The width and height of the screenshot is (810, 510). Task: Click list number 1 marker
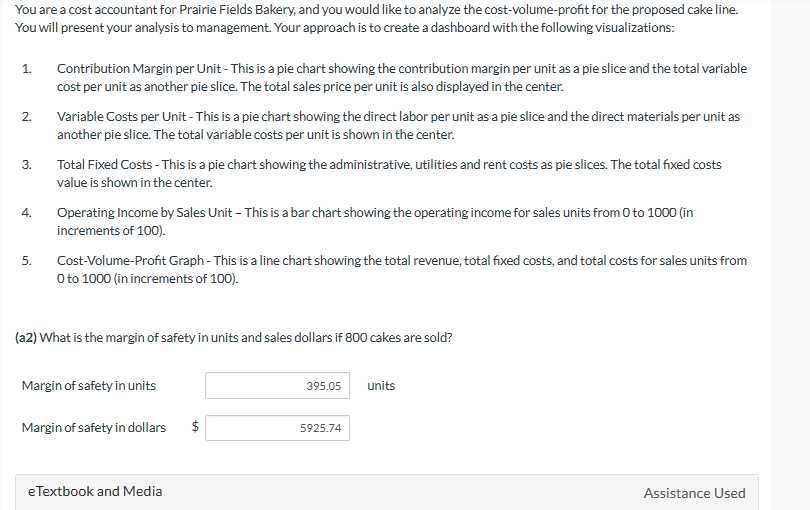pyautogui.click(x=25, y=69)
